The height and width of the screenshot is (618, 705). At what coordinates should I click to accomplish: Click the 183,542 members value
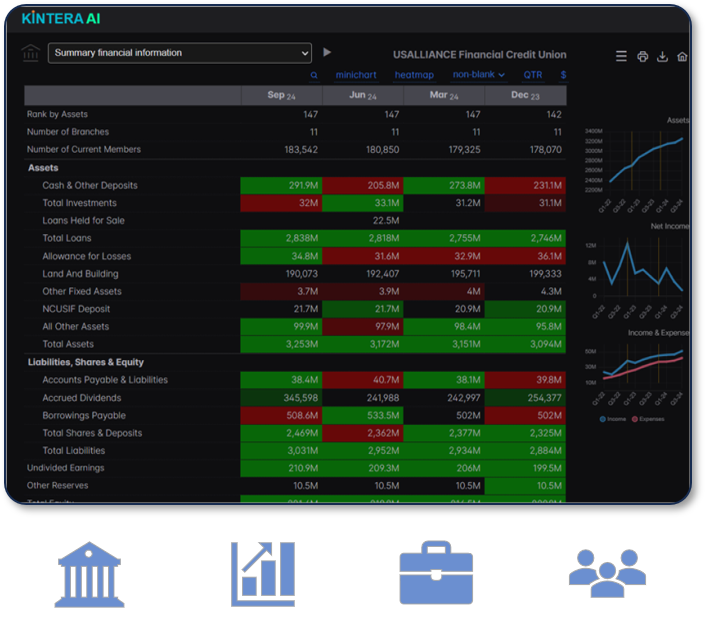point(301,149)
